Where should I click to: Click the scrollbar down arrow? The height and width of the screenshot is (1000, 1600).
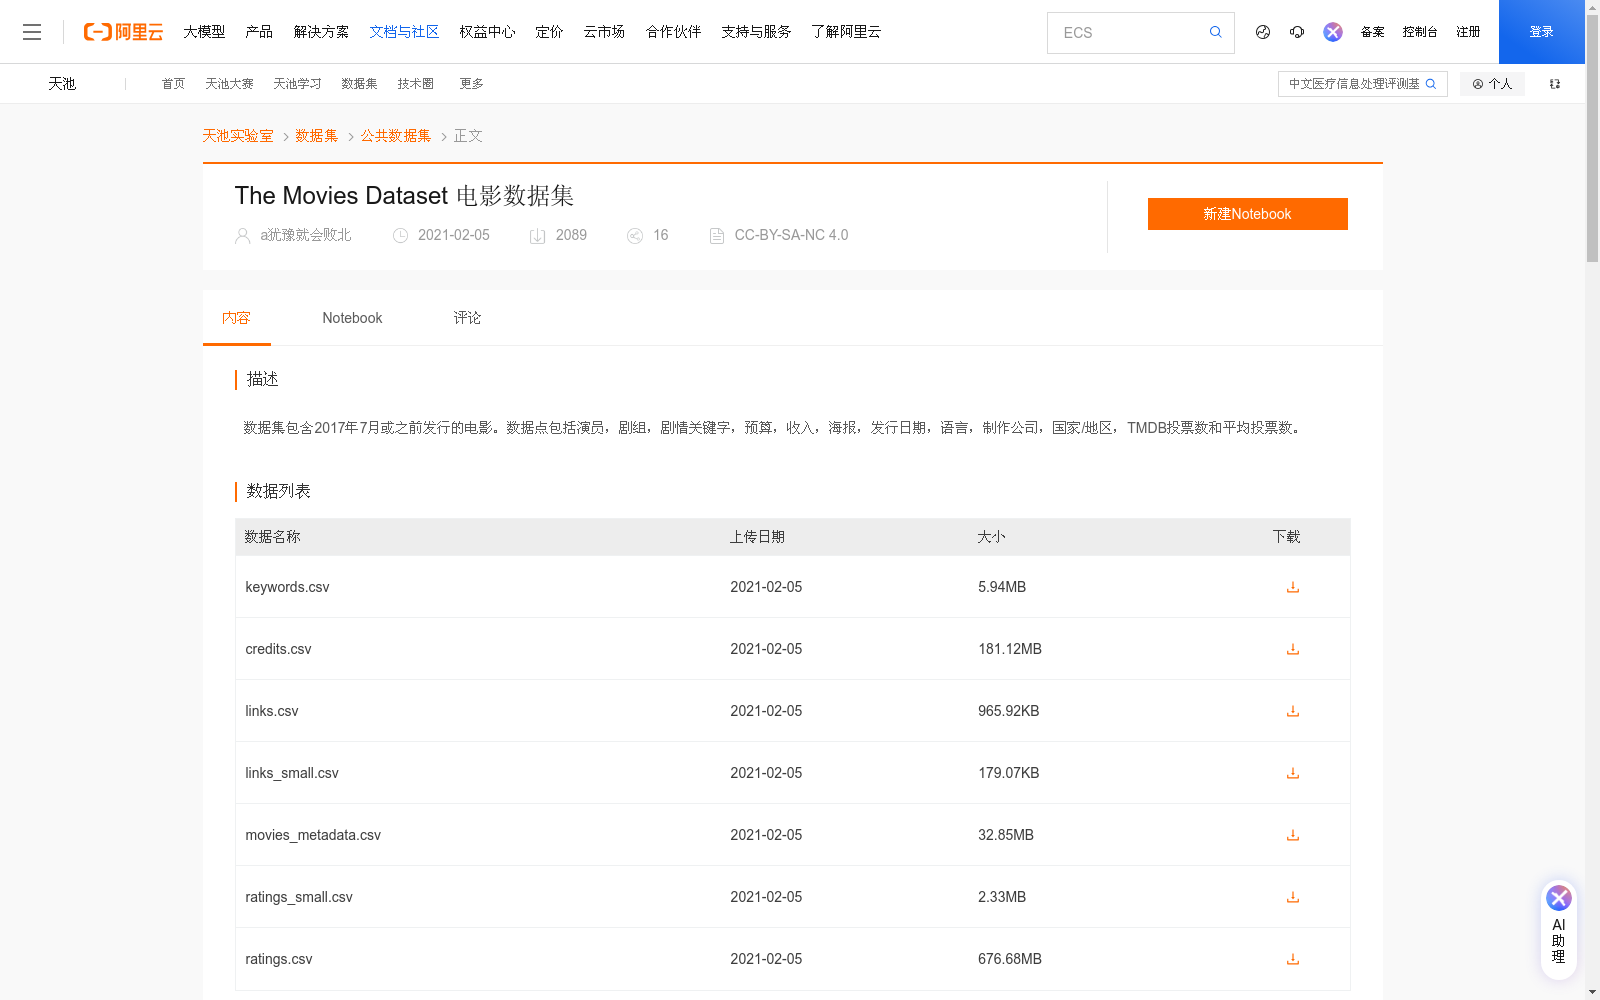tap(1592, 993)
